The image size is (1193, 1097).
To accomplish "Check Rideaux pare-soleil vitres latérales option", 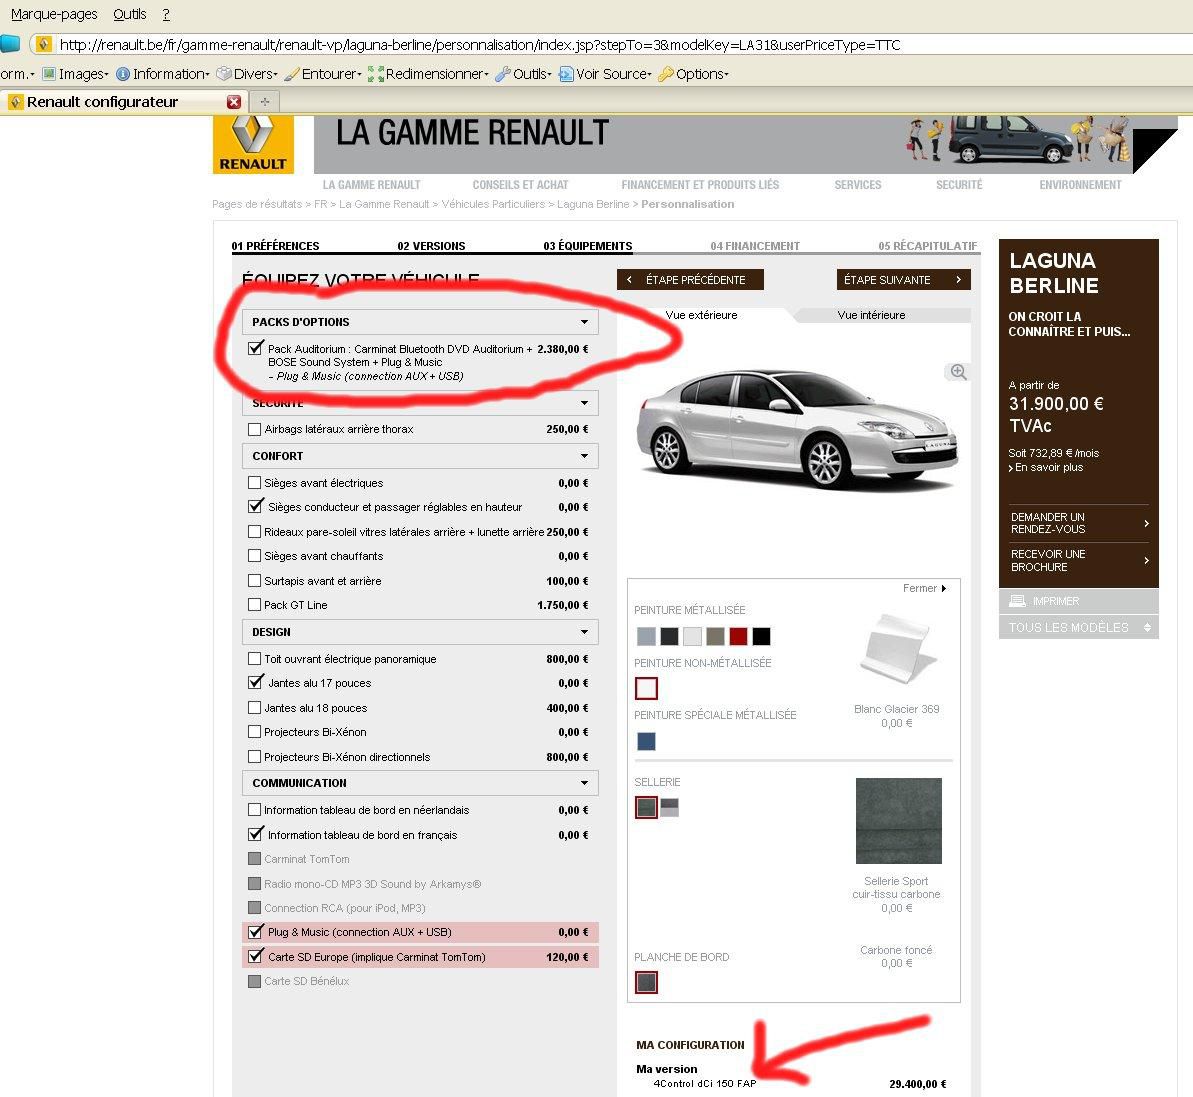I will (x=255, y=532).
